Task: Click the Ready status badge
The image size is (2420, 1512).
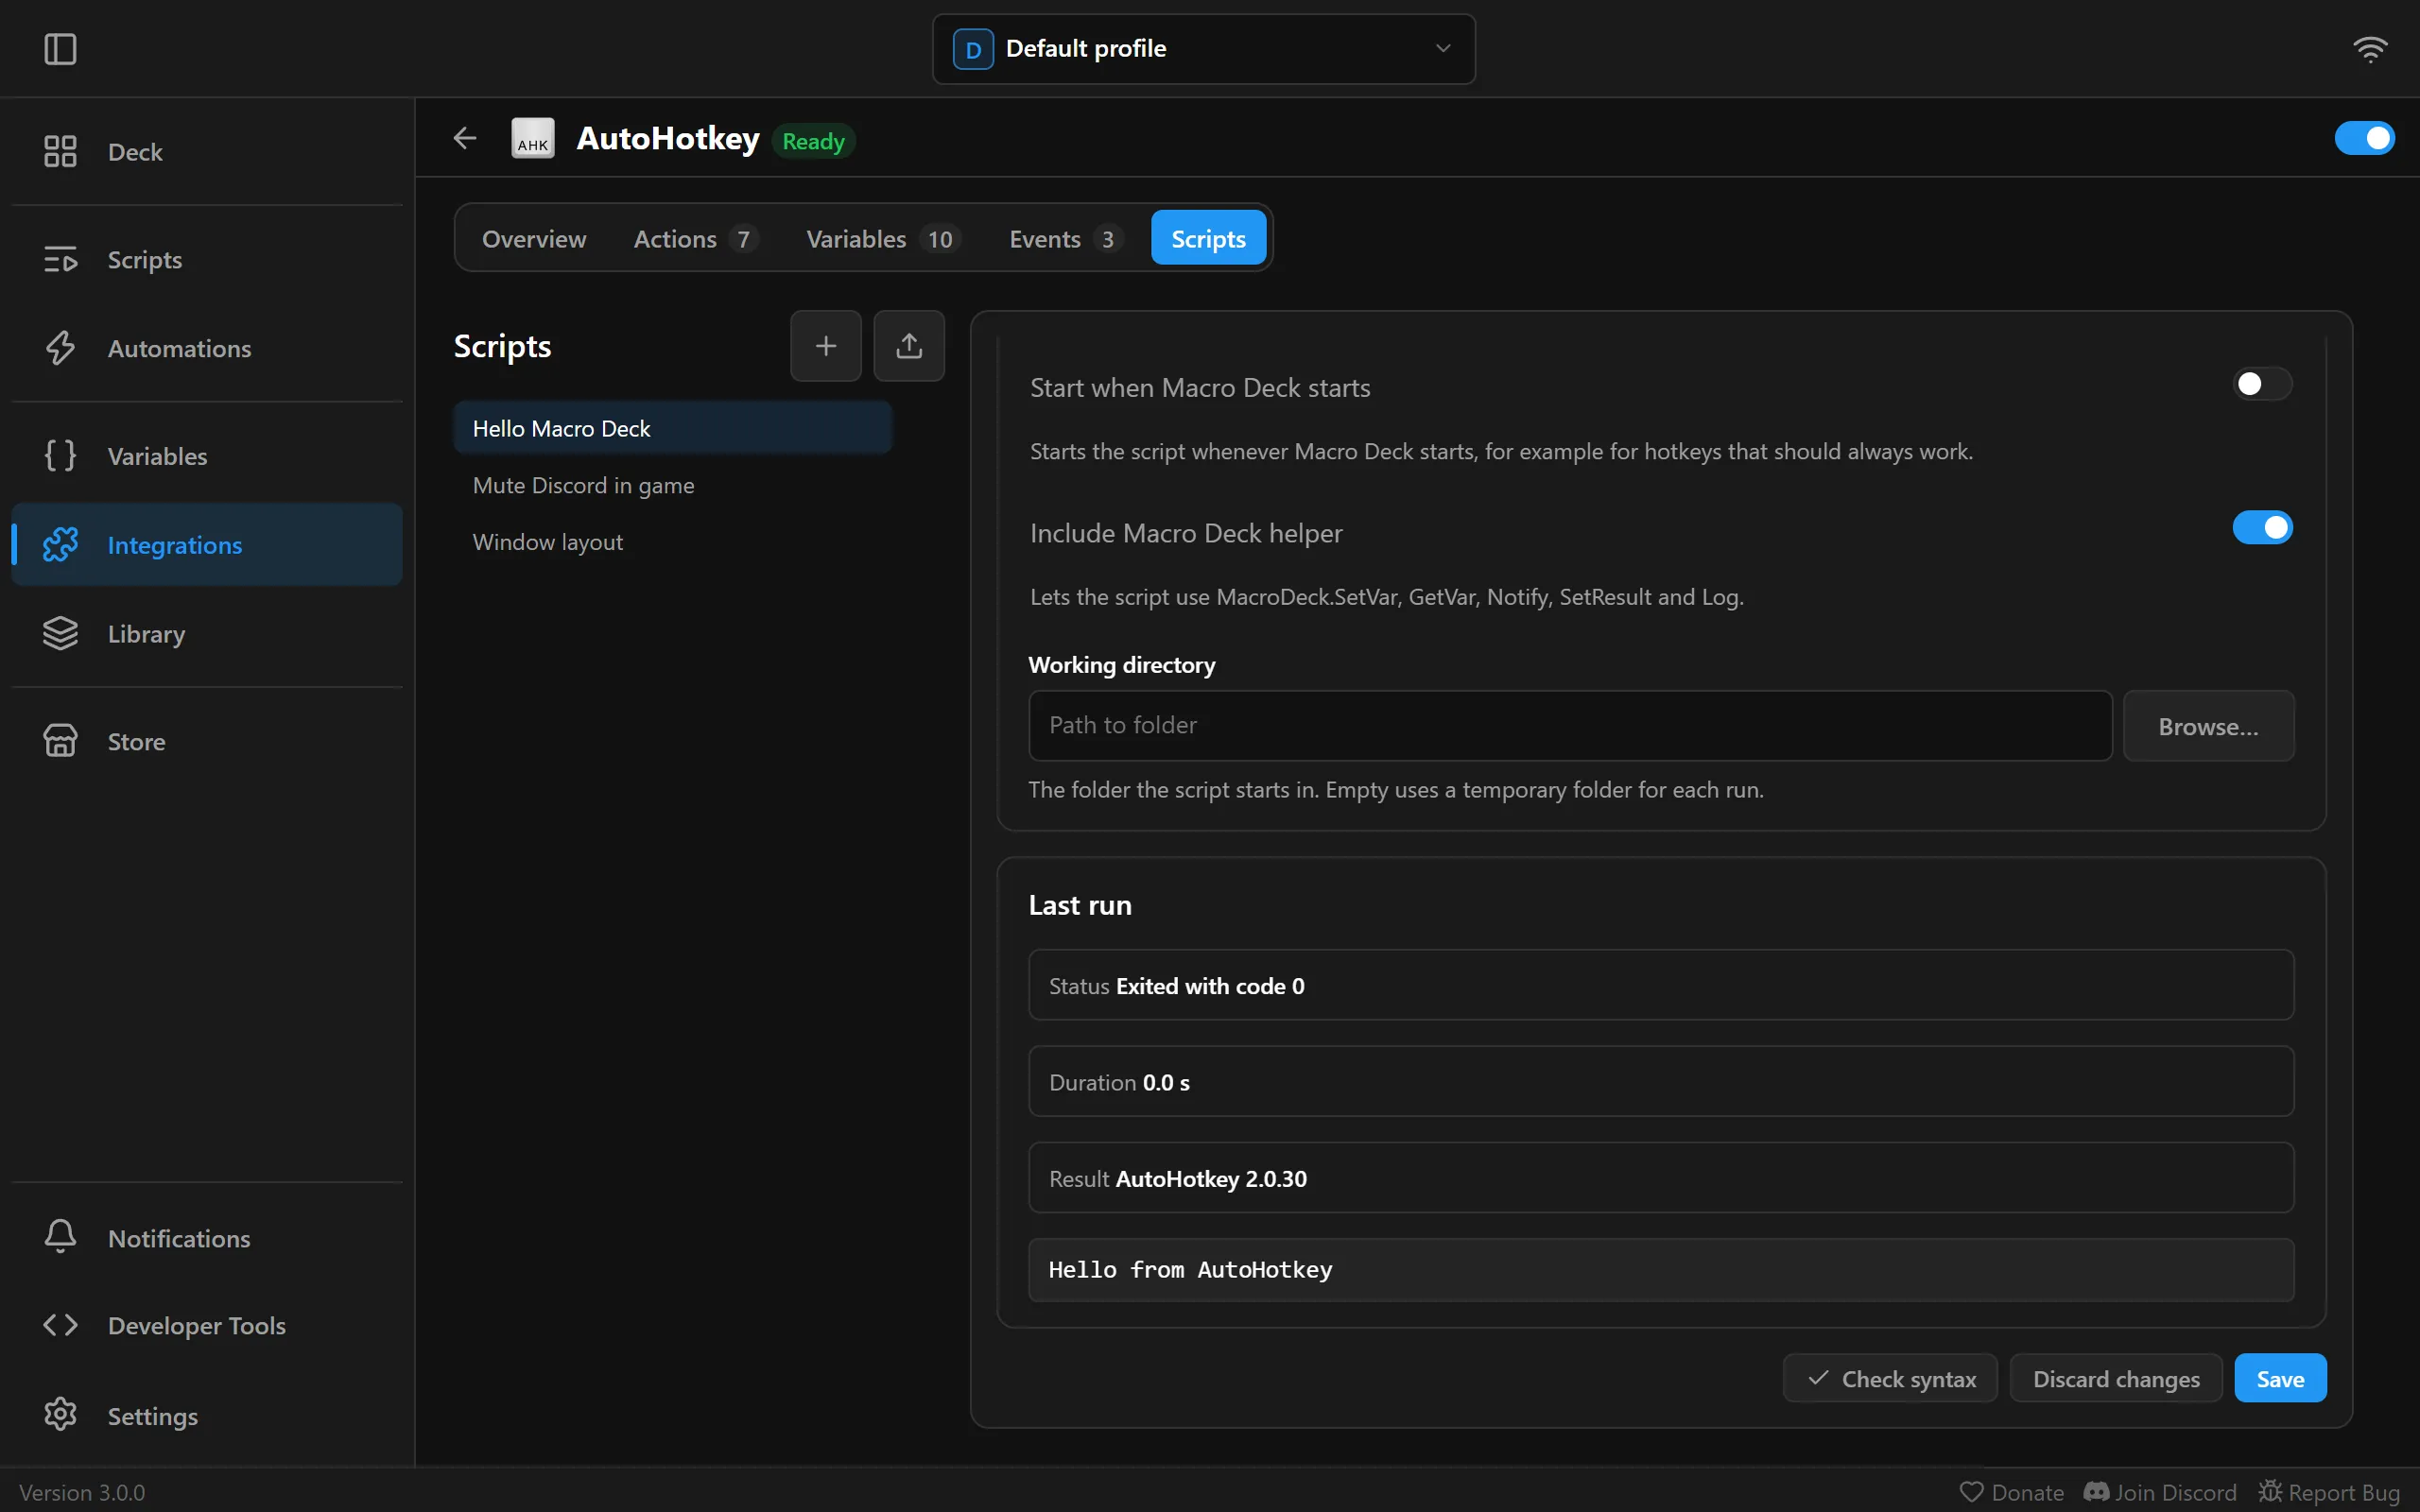Action: coord(813,141)
